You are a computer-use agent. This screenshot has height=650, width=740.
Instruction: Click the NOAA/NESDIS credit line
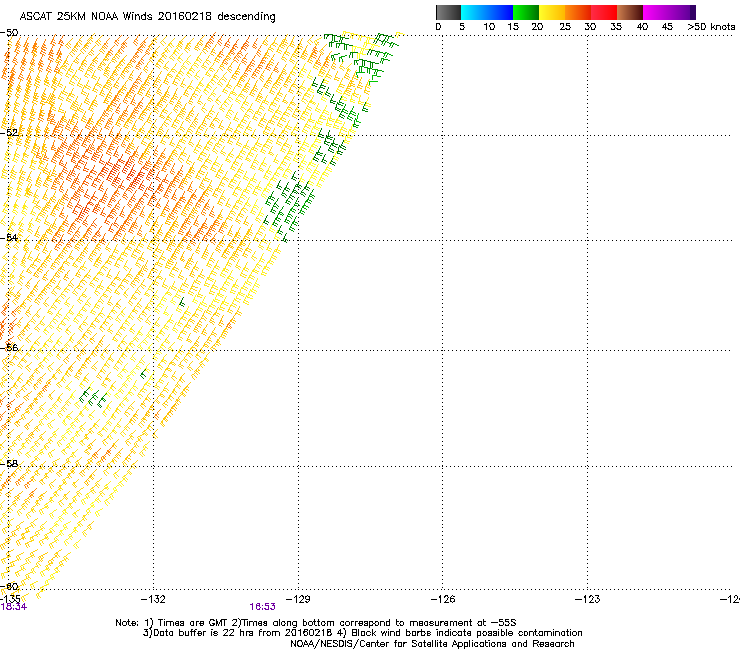tap(432, 644)
